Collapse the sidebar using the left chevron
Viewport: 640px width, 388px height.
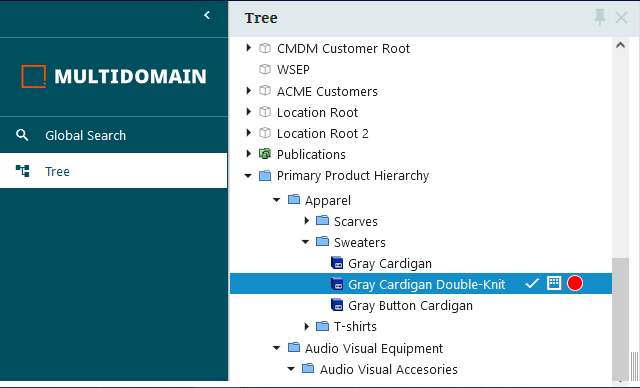(207, 16)
